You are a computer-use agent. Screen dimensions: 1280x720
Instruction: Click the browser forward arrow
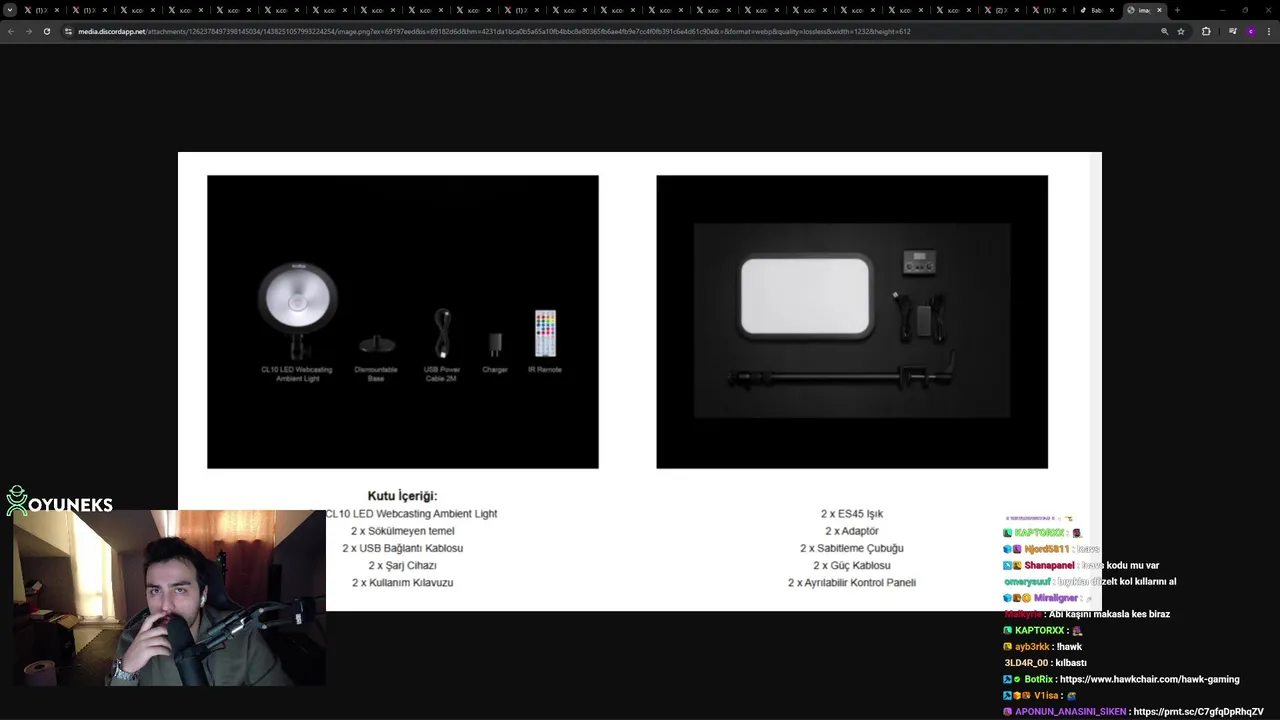[x=29, y=31]
